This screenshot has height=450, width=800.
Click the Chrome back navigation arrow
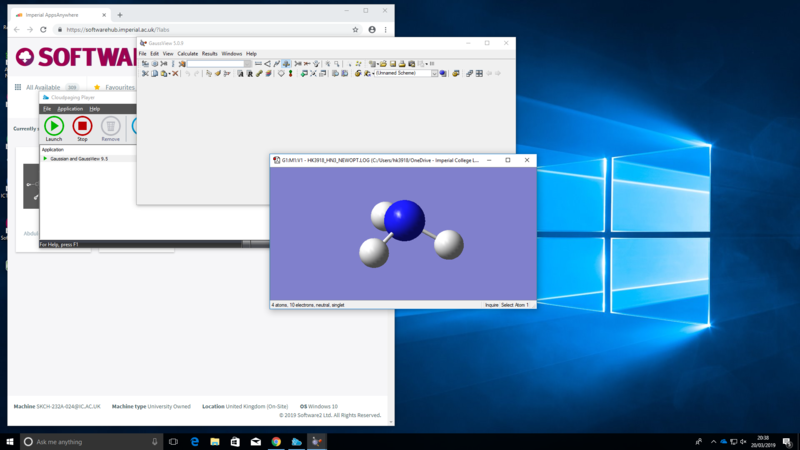pos(16,30)
